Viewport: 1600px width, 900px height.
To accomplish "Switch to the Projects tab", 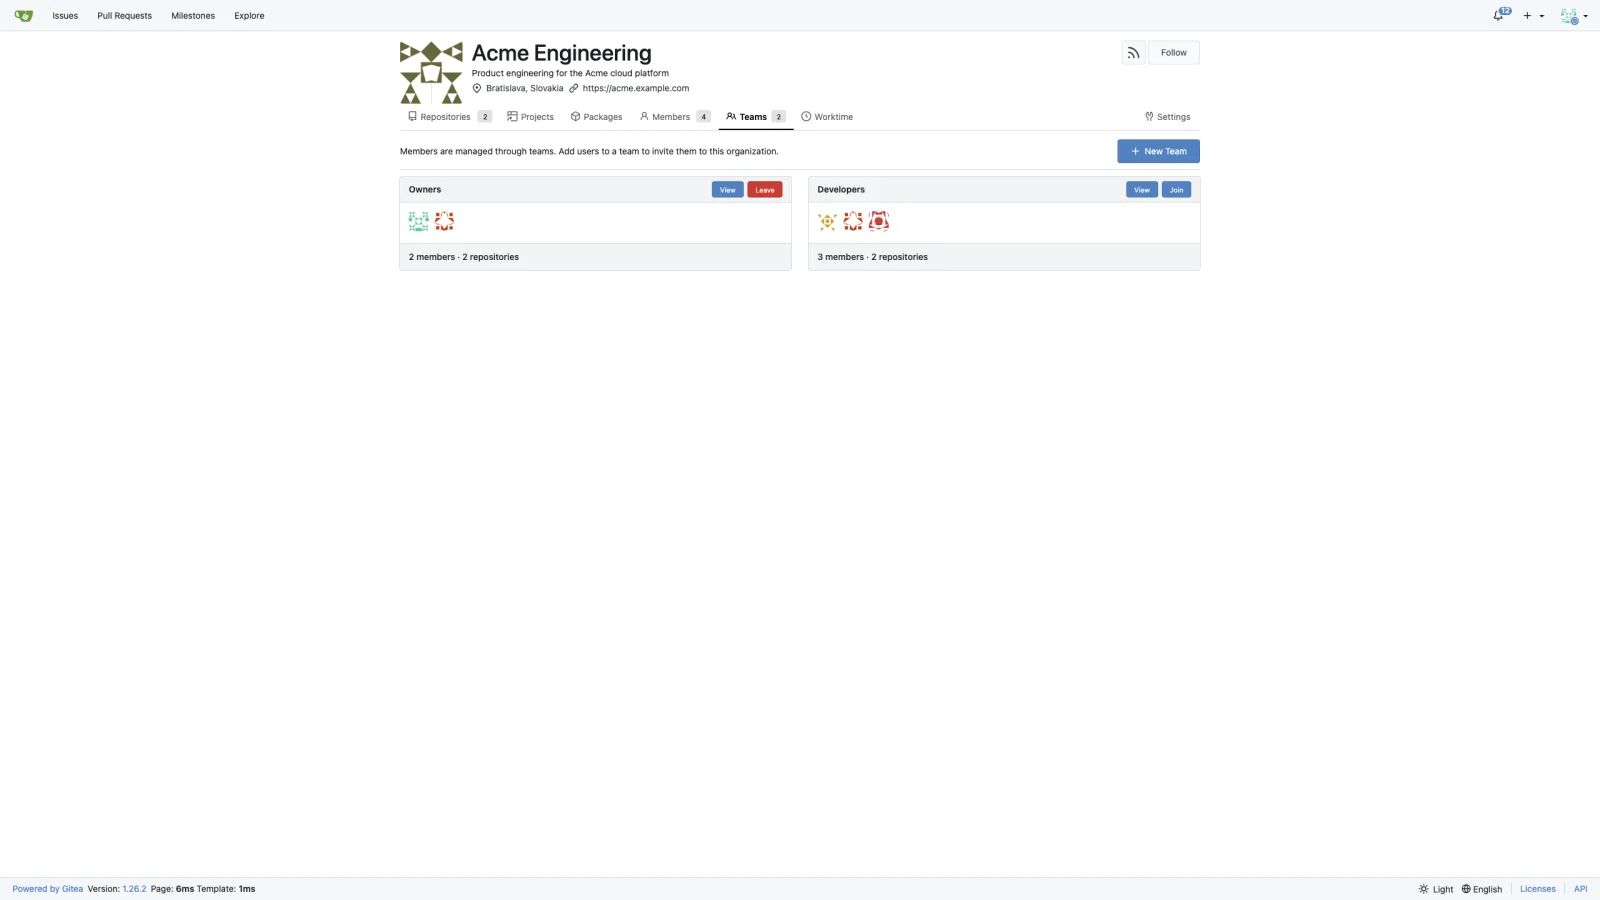I will (x=530, y=117).
